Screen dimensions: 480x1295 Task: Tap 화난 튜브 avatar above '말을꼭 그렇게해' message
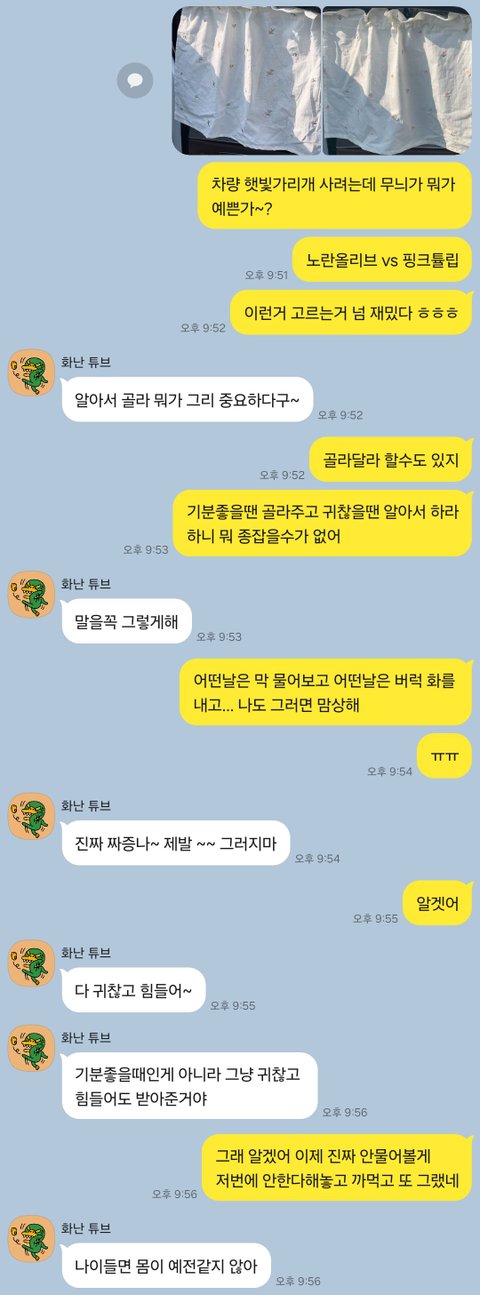point(31,595)
